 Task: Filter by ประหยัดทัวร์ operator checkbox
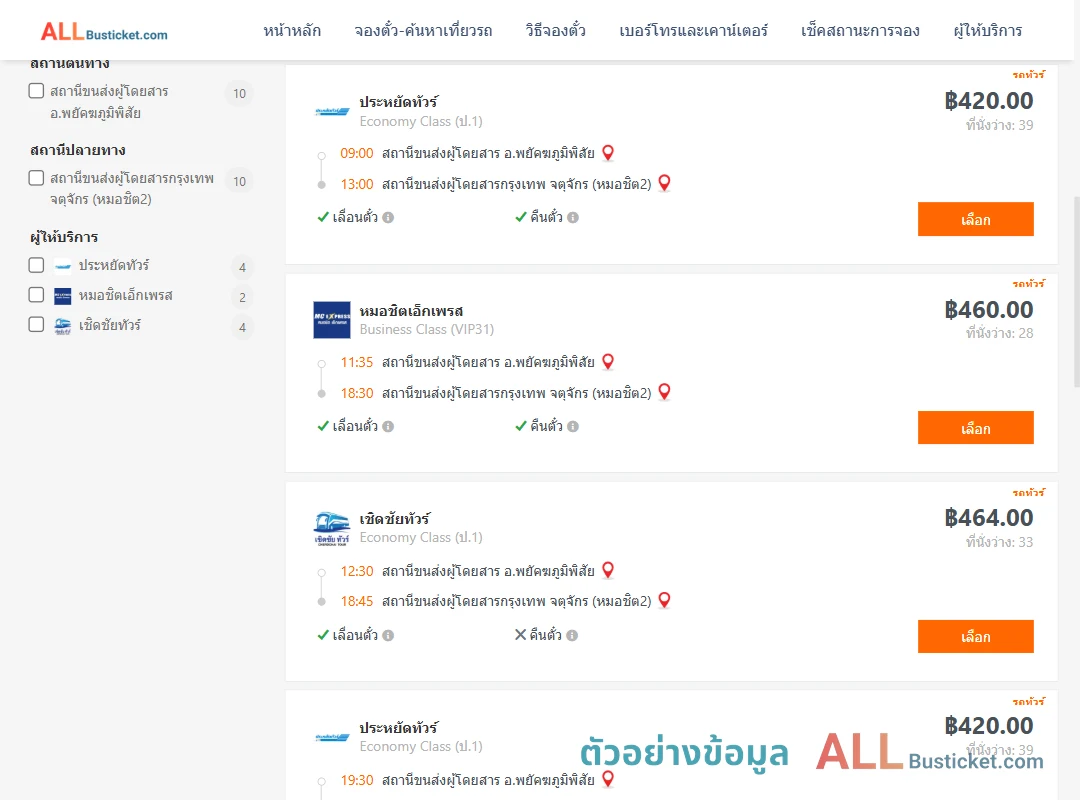pyautogui.click(x=37, y=265)
